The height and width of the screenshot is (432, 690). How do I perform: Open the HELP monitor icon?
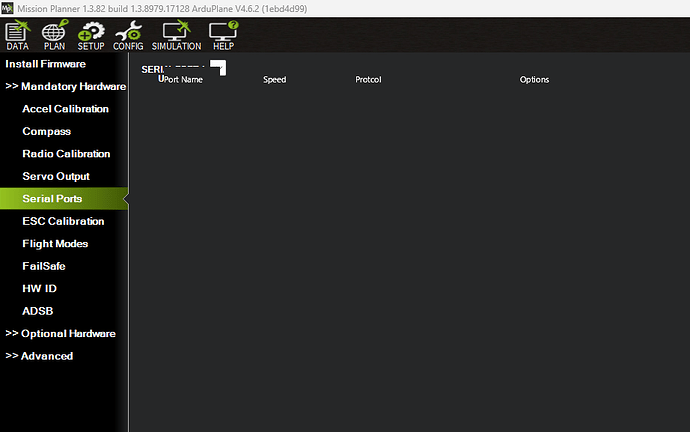point(222,35)
